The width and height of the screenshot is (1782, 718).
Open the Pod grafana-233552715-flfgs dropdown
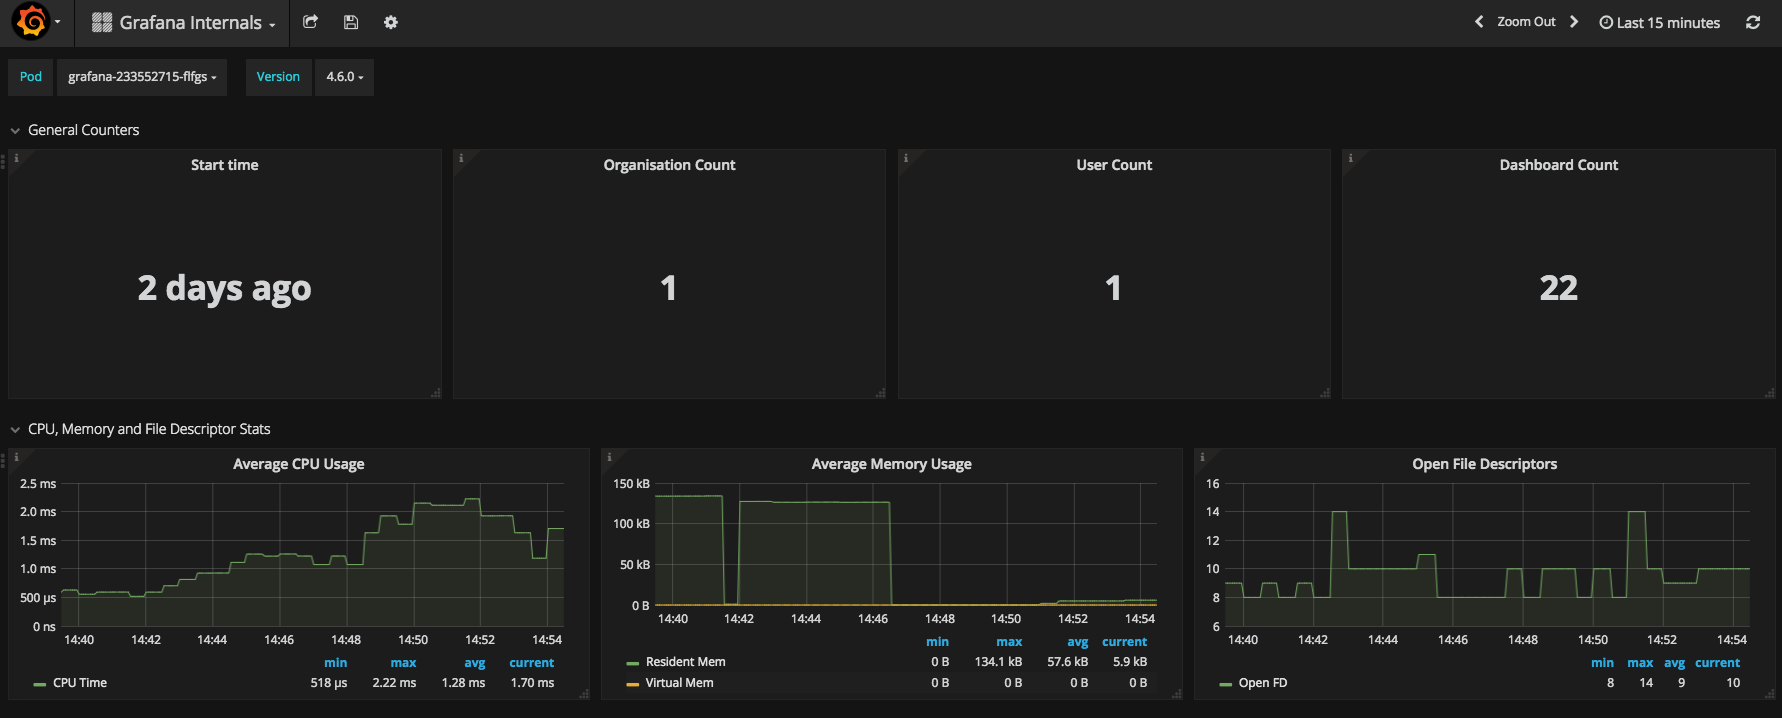pos(142,77)
